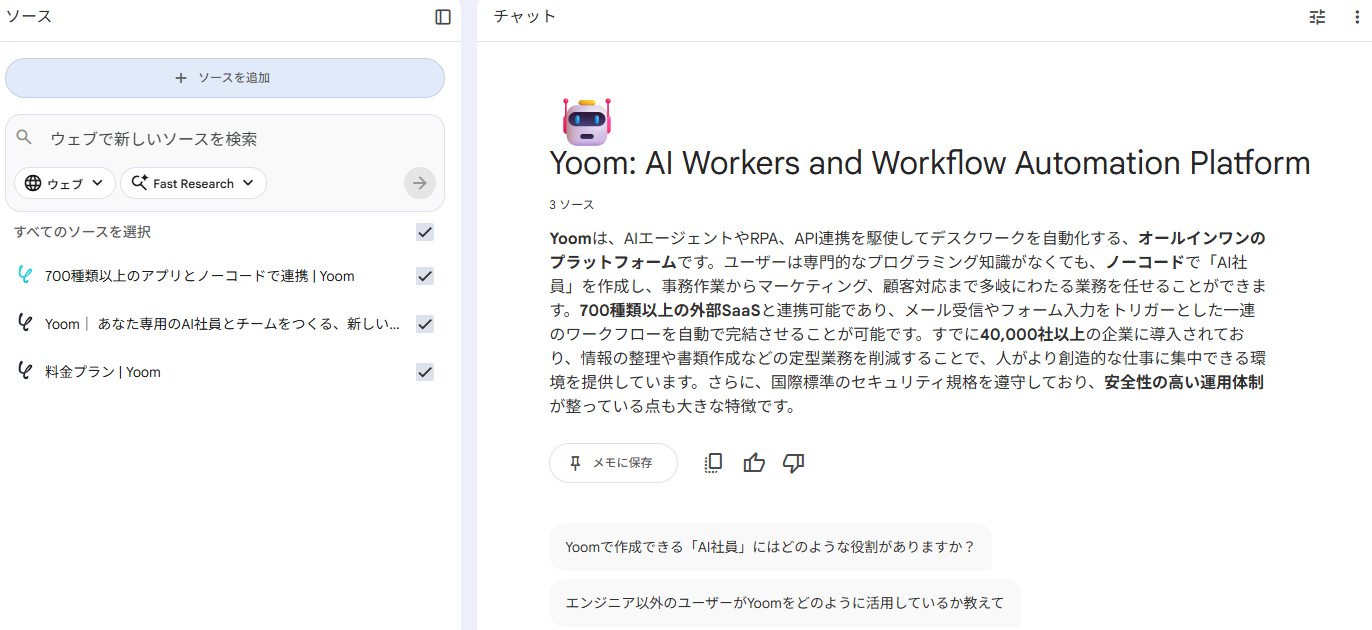Uncheck the 'あなた専用のAI社員' source checkbox
This screenshot has height=630, width=1372.
[425, 324]
